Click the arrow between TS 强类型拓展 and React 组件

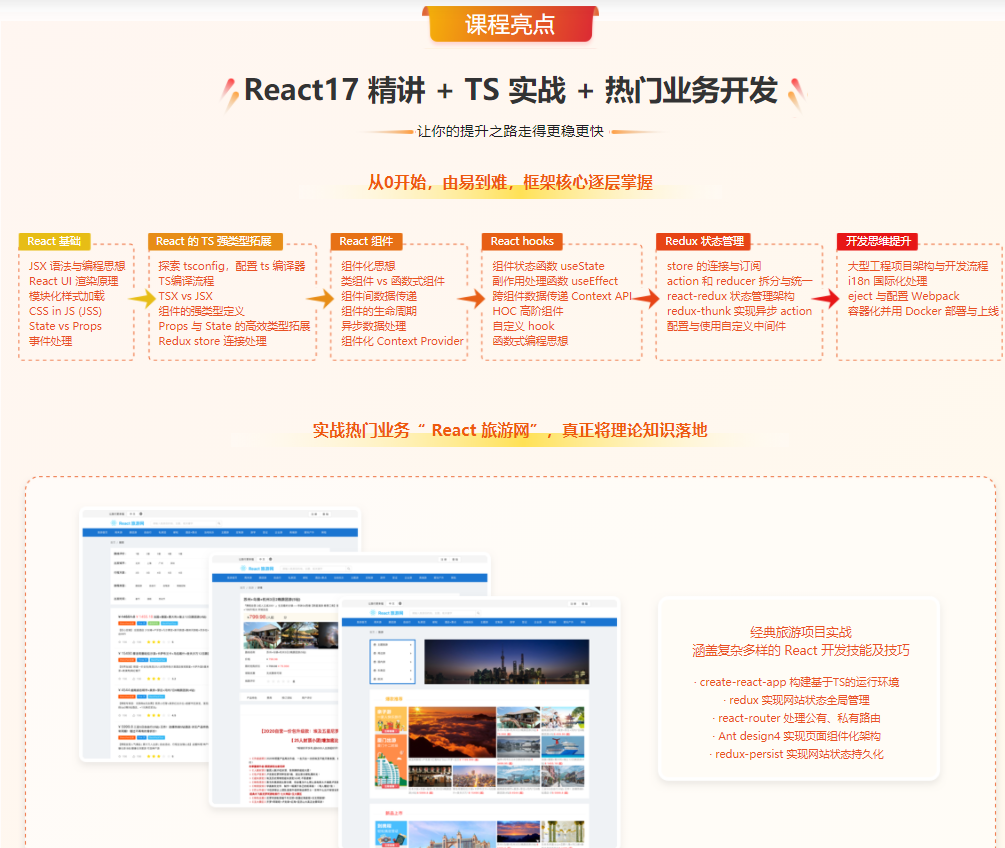320,298
